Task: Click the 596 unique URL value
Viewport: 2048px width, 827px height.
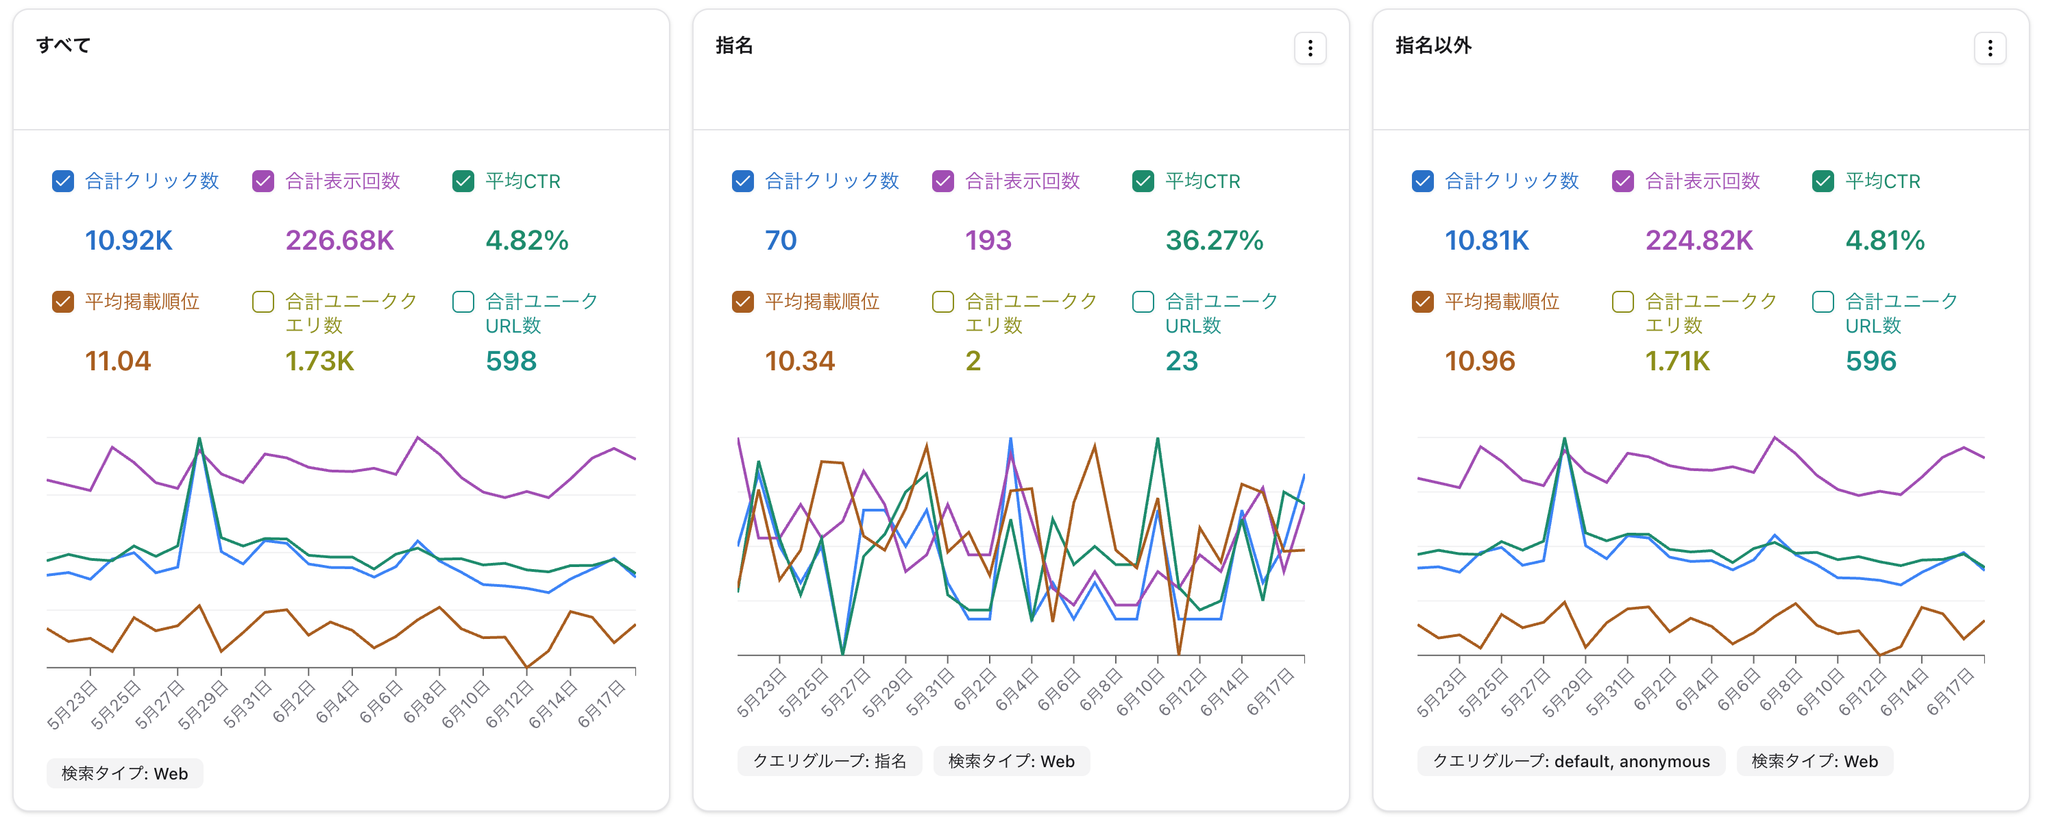Action: [1871, 361]
